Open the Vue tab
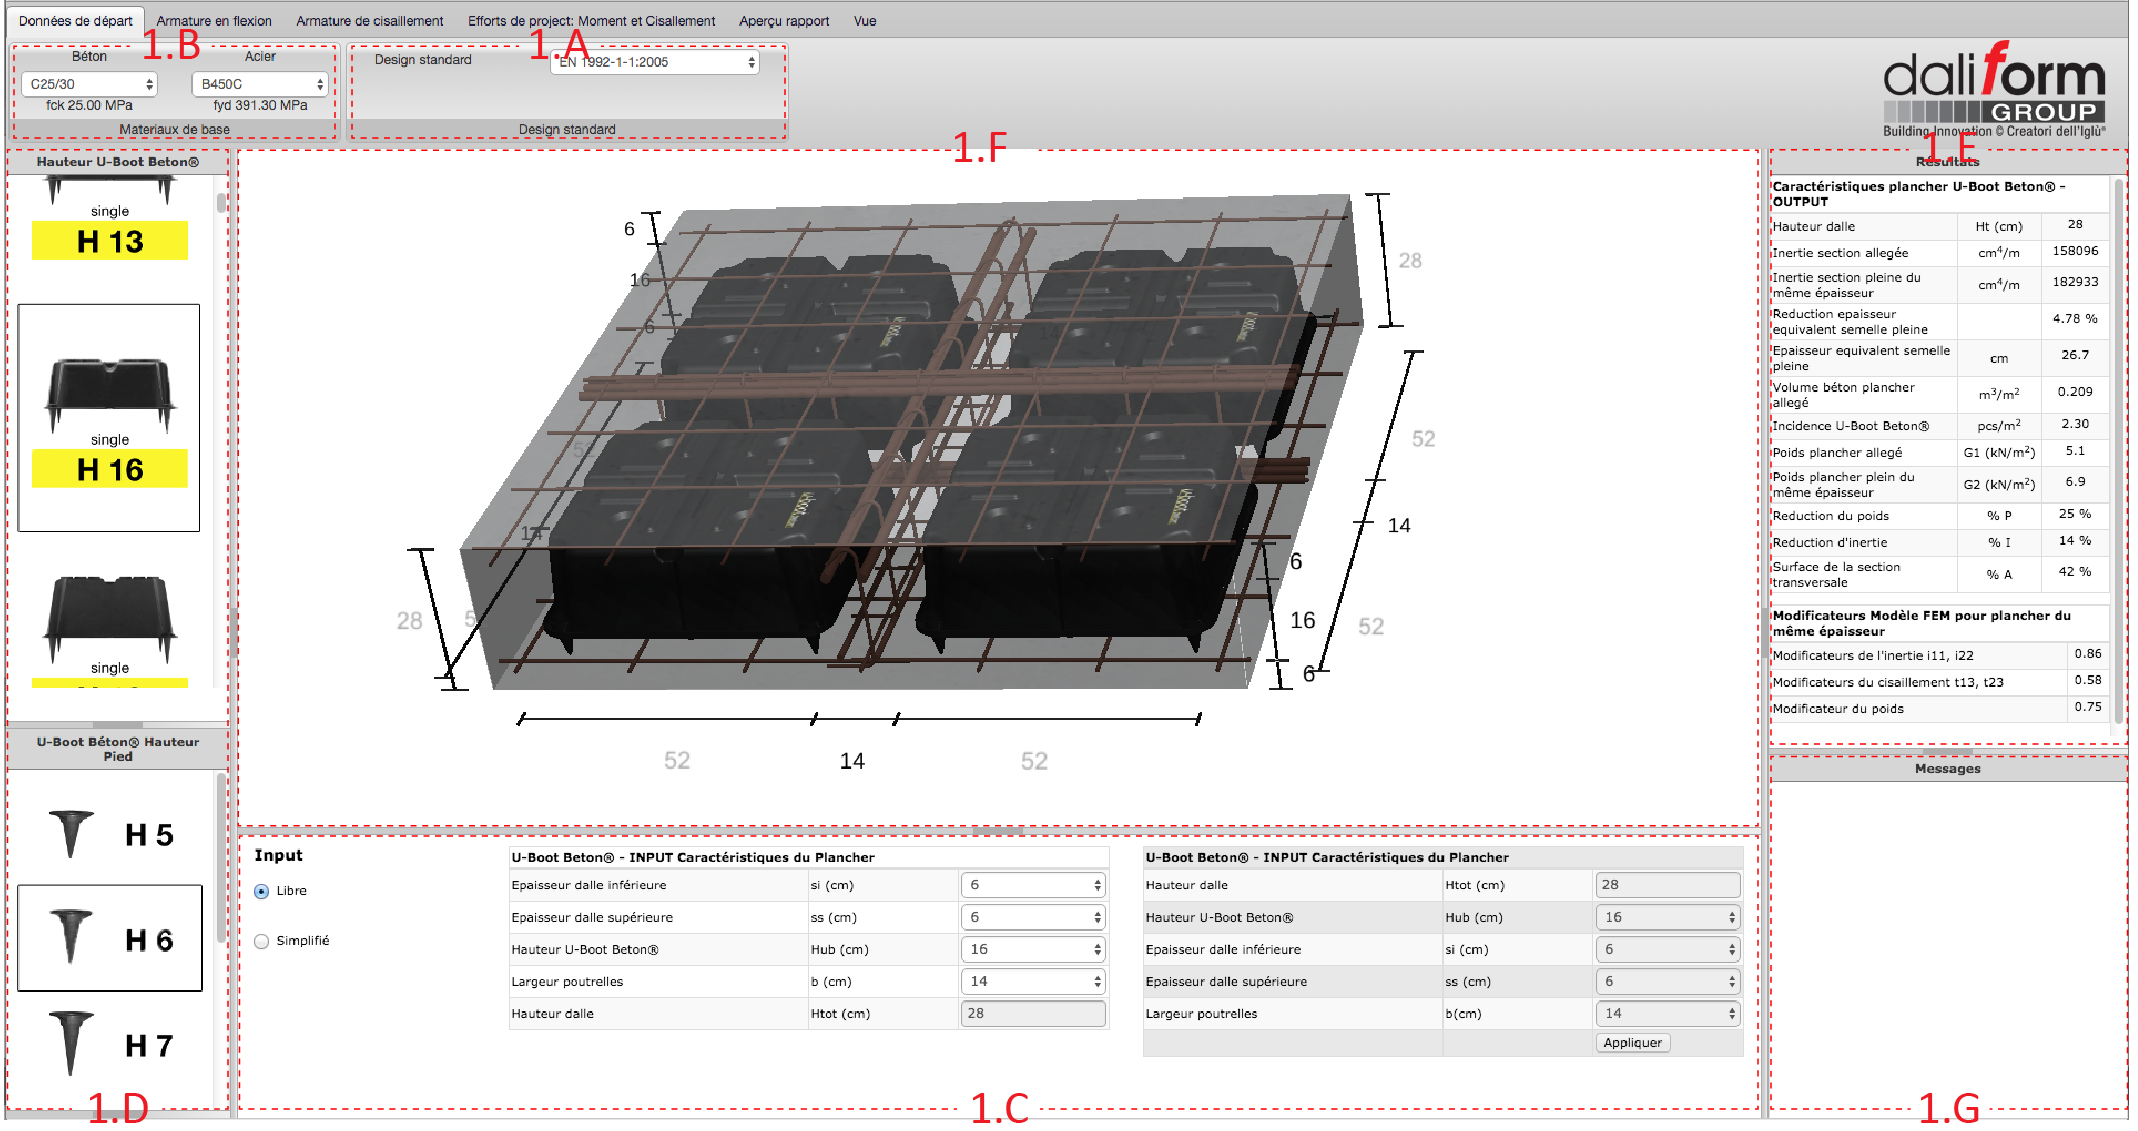2138x1131 pixels. [x=865, y=21]
